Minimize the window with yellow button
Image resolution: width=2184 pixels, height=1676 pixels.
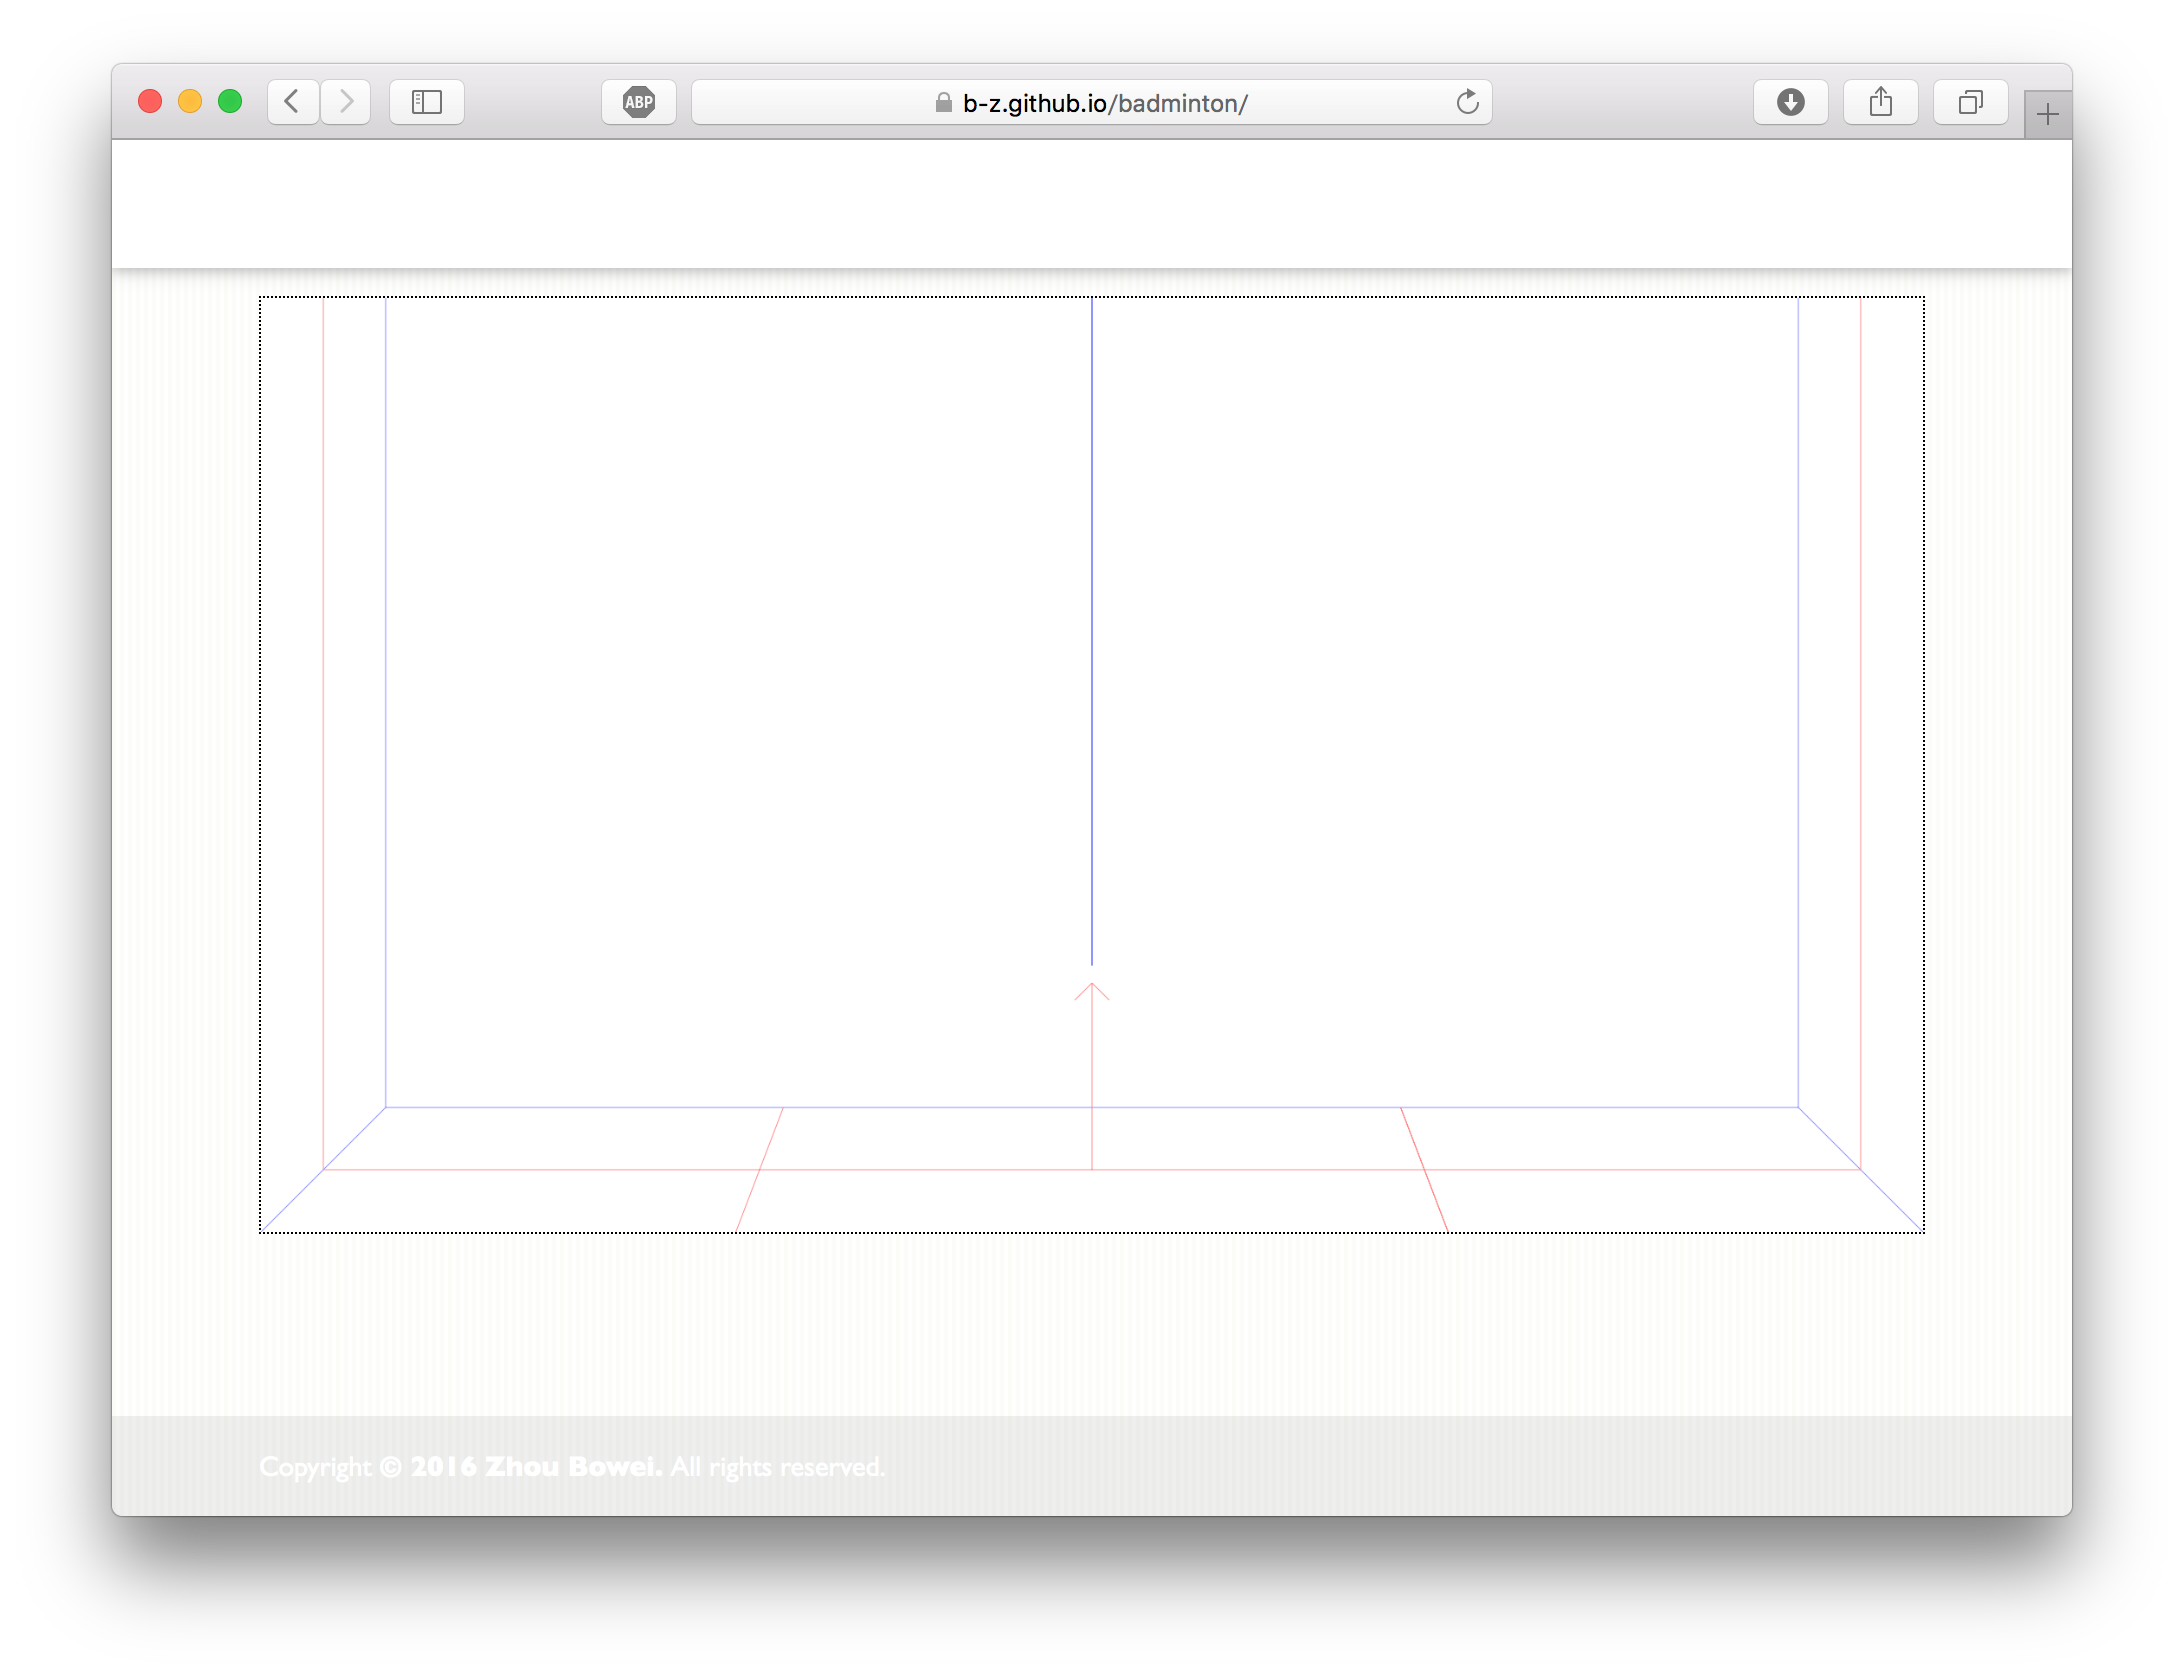pyautogui.click(x=190, y=102)
